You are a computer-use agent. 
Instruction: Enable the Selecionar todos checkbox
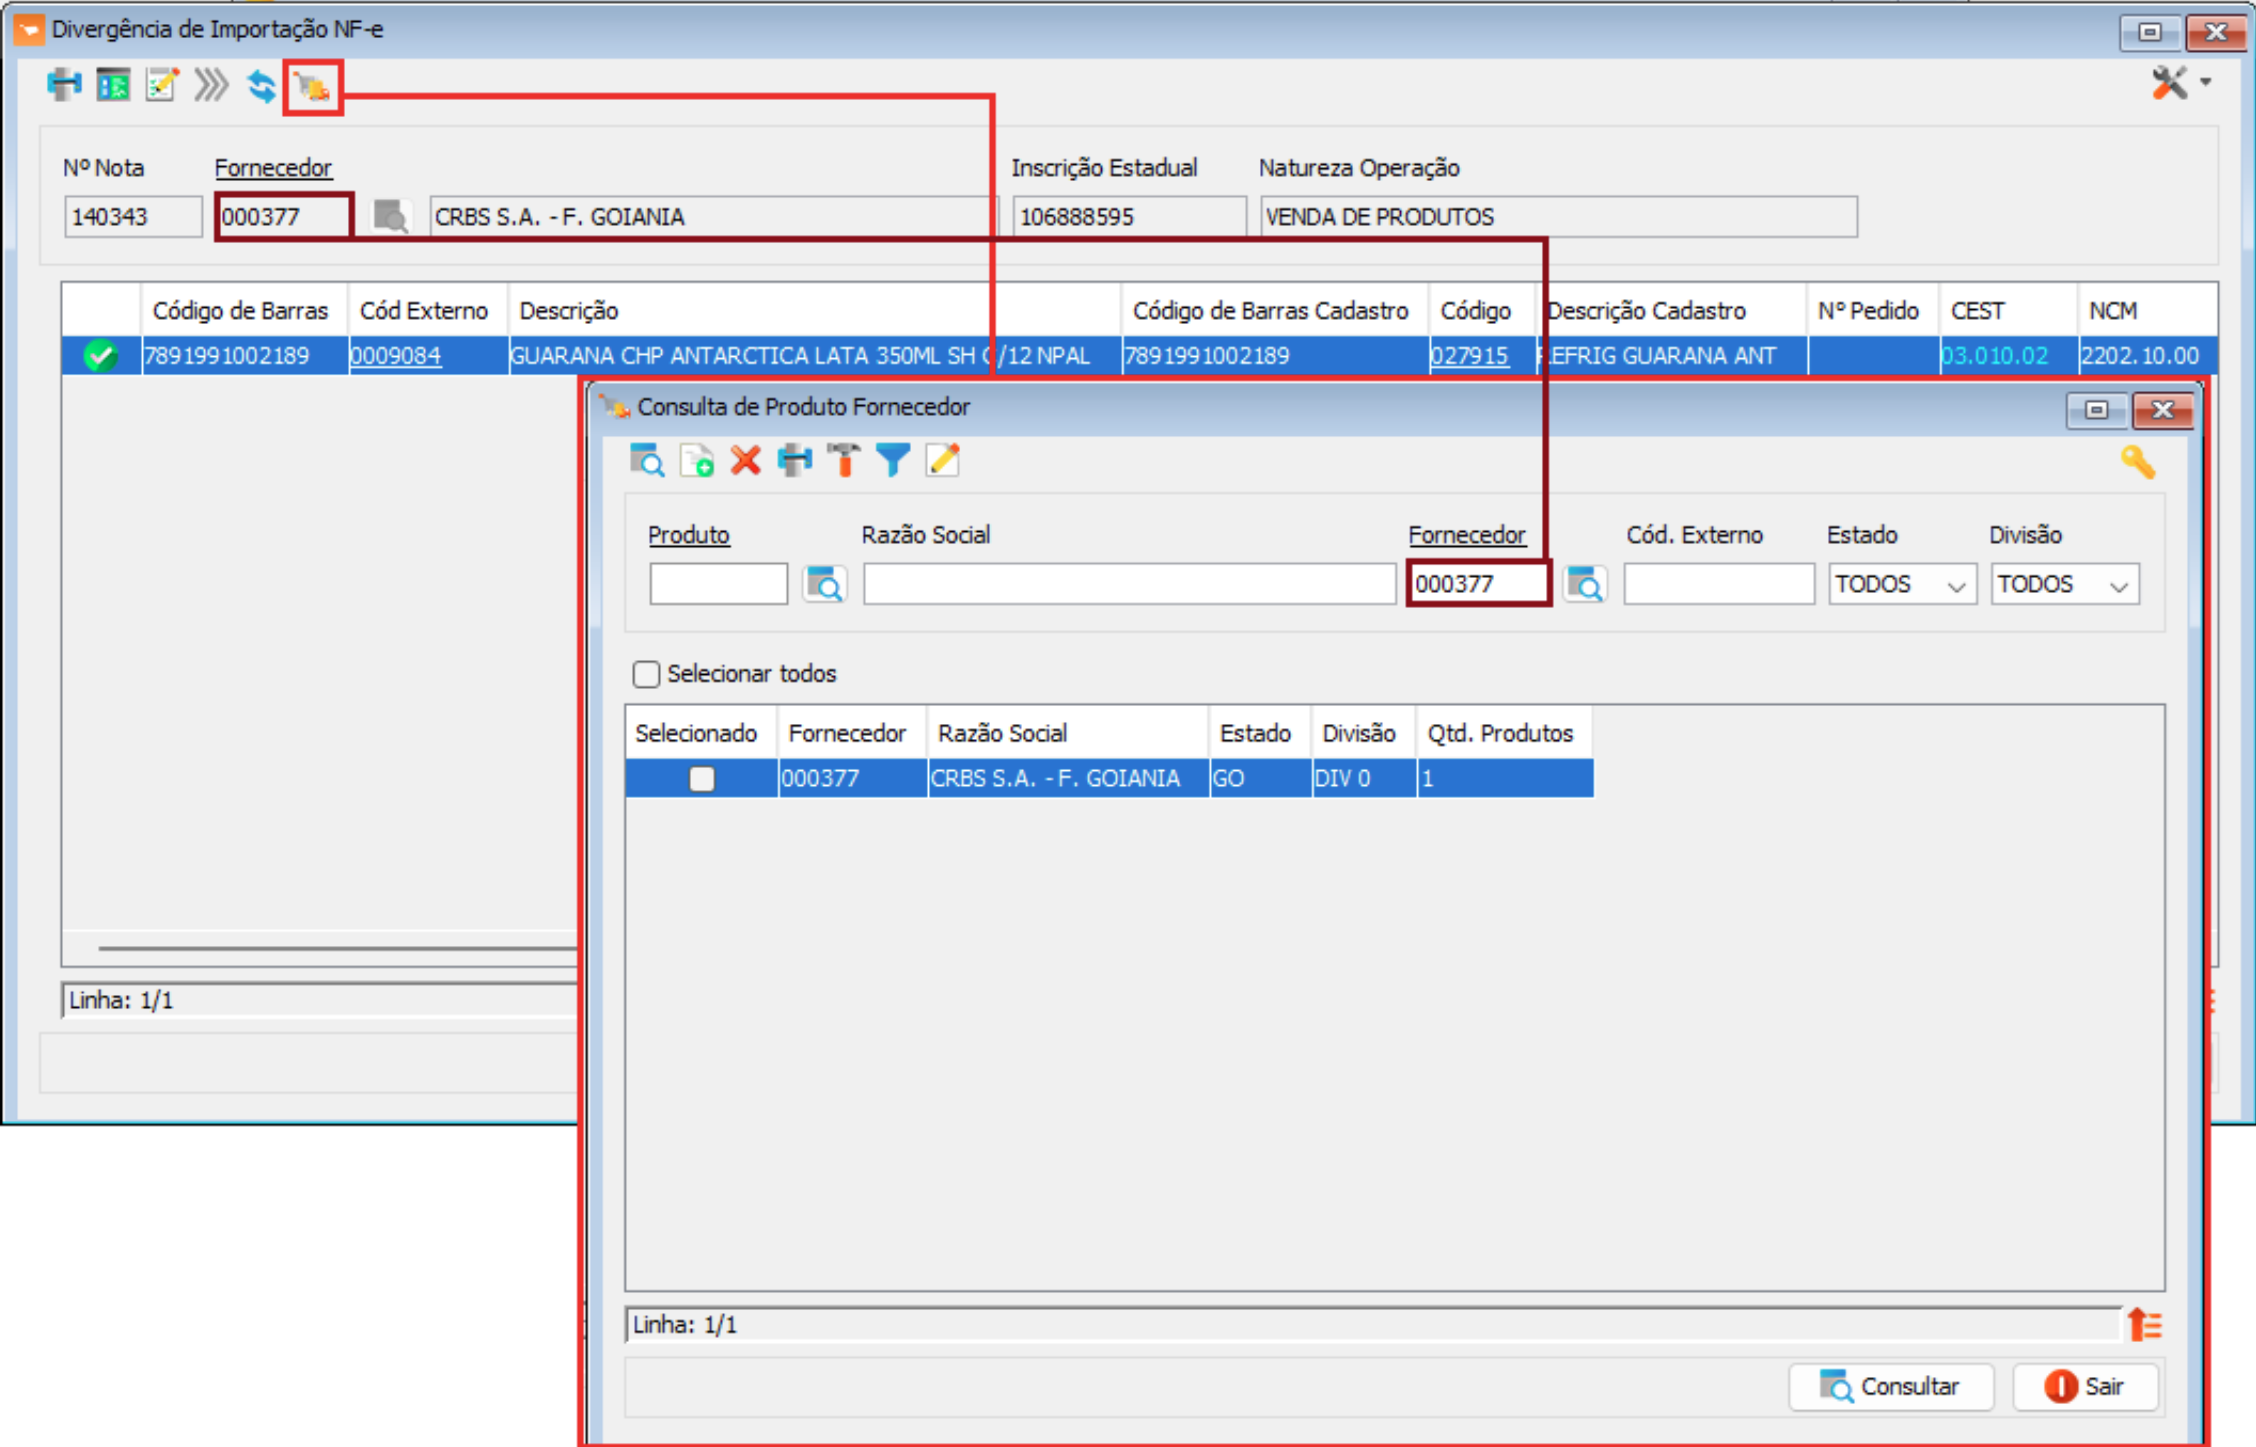[x=647, y=674]
